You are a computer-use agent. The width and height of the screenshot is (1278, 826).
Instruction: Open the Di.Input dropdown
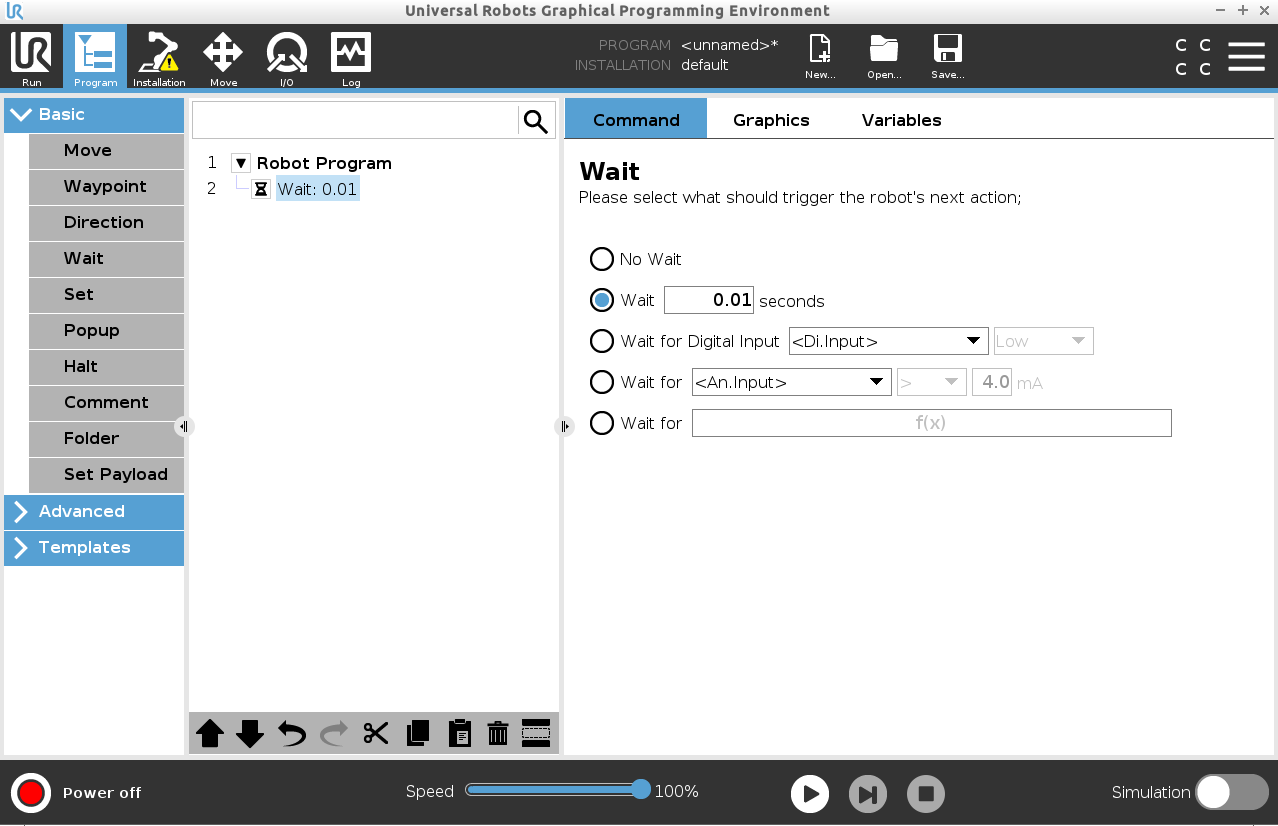pyautogui.click(x=888, y=341)
